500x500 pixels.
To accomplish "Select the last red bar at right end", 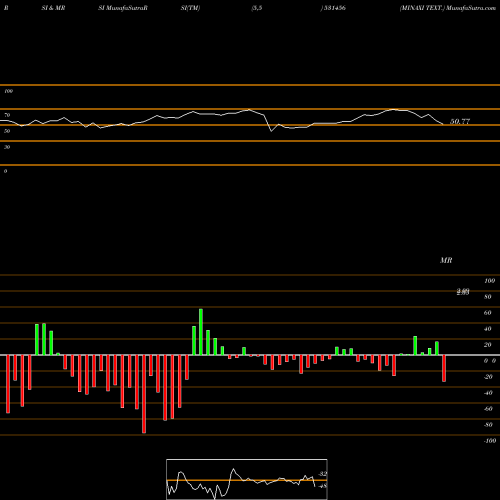I will [444, 368].
